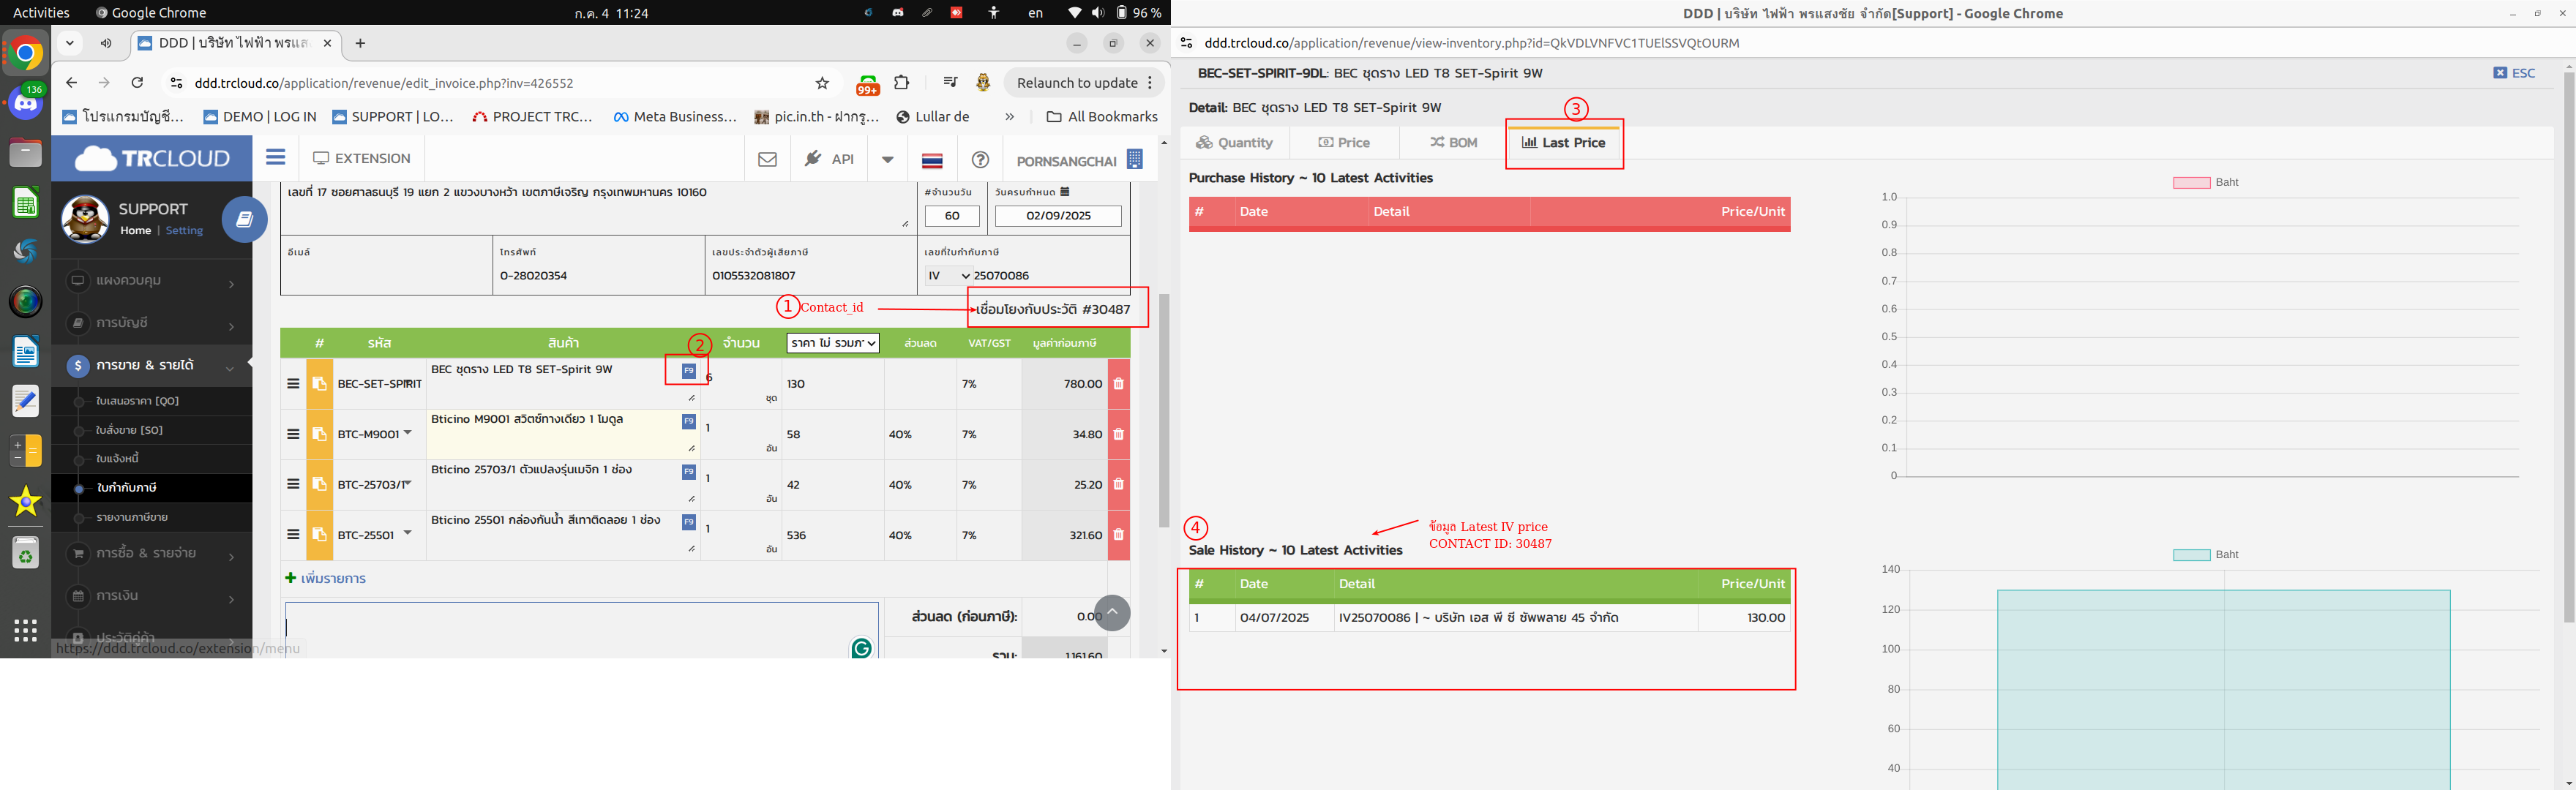The height and width of the screenshot is (790, 2576).
Task: Click the orange copy icon on BTC-25703/1 row
Action: [319, 484]
